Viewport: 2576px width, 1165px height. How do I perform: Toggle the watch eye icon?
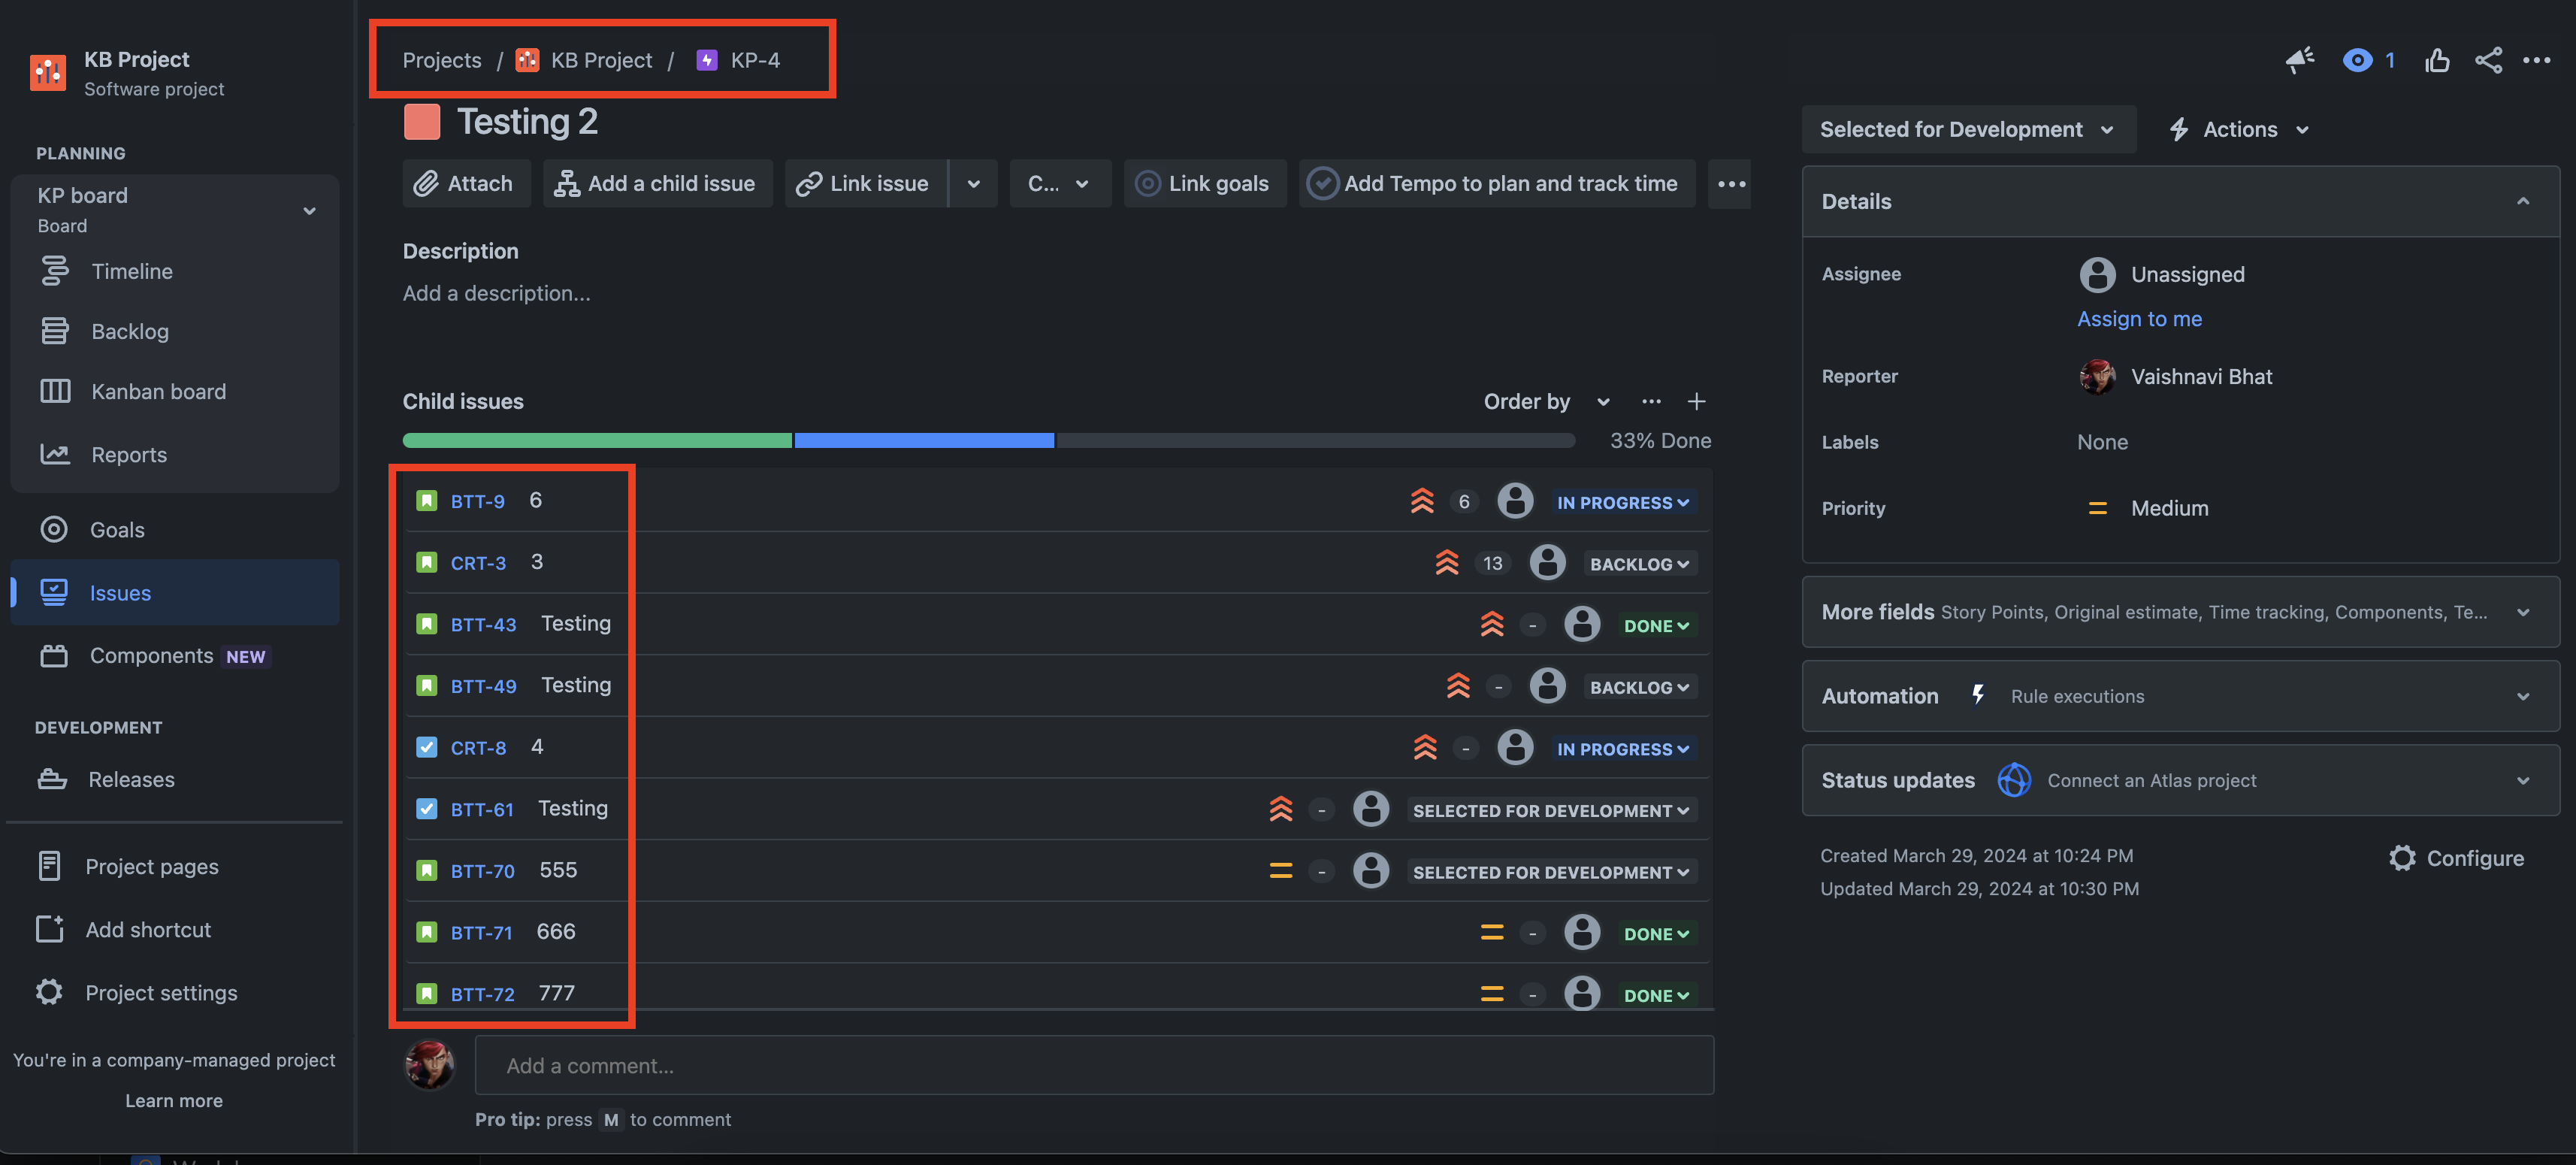[x=2357, y=60]
